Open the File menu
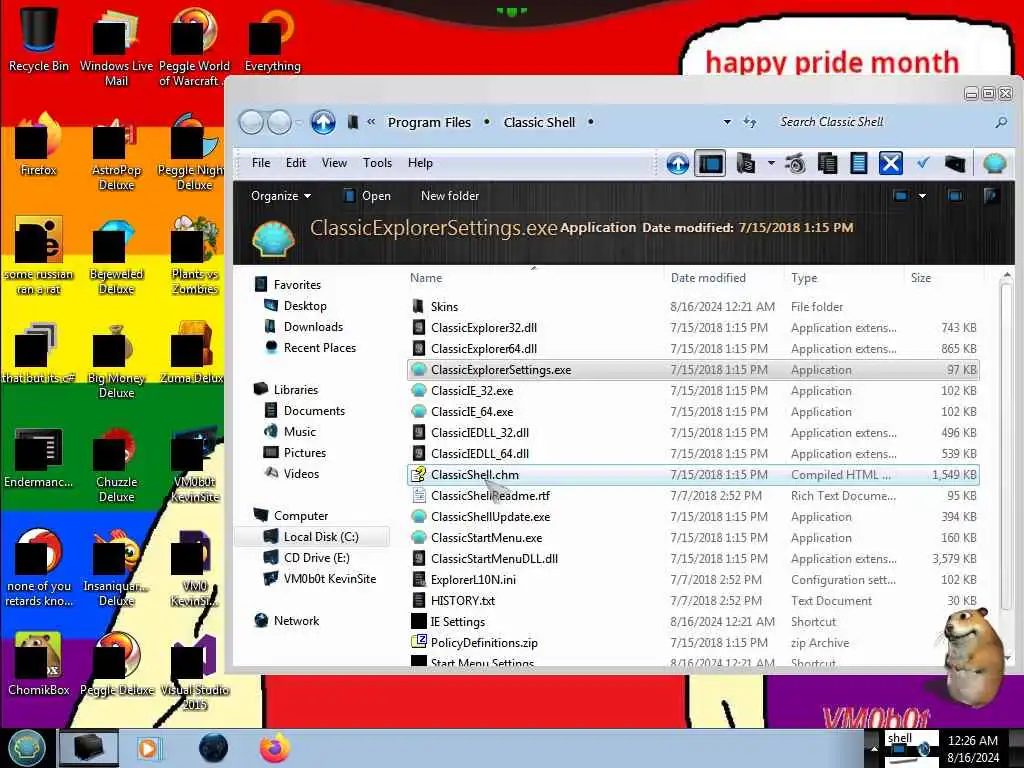This screenshot has width=1024, height=768. coord(261,163)
